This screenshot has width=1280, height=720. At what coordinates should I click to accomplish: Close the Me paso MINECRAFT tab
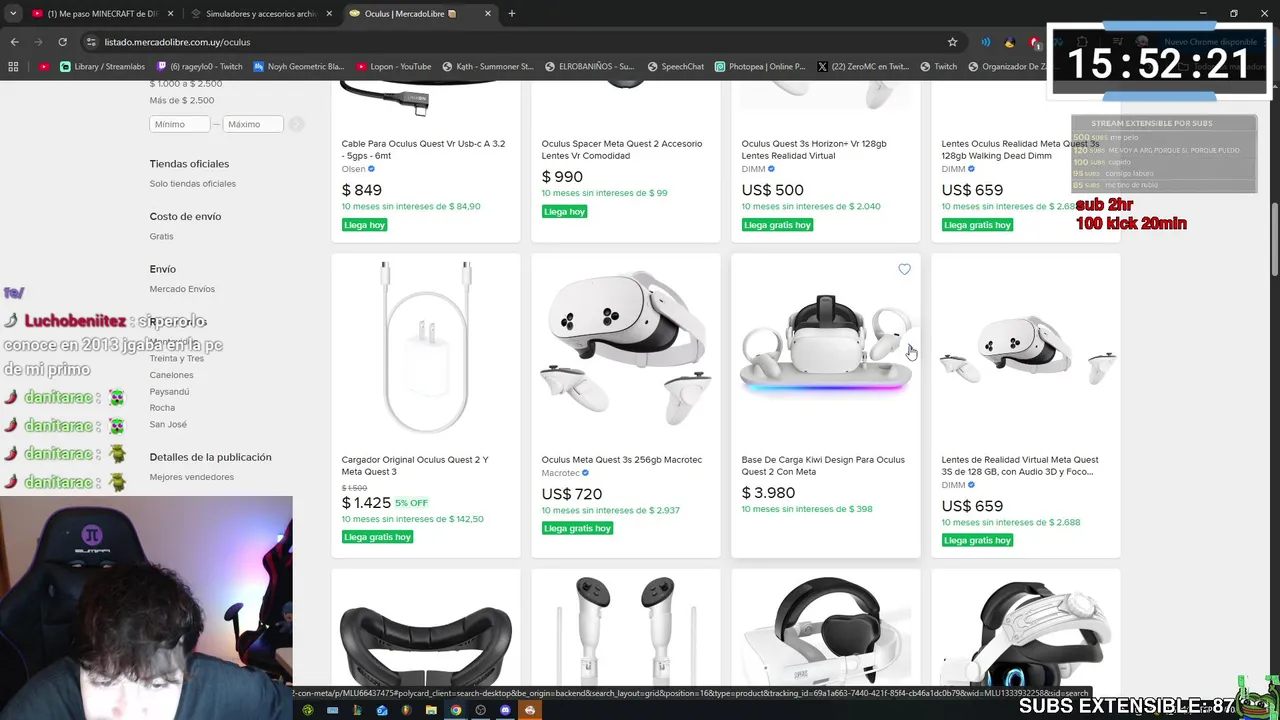[170, 14]
